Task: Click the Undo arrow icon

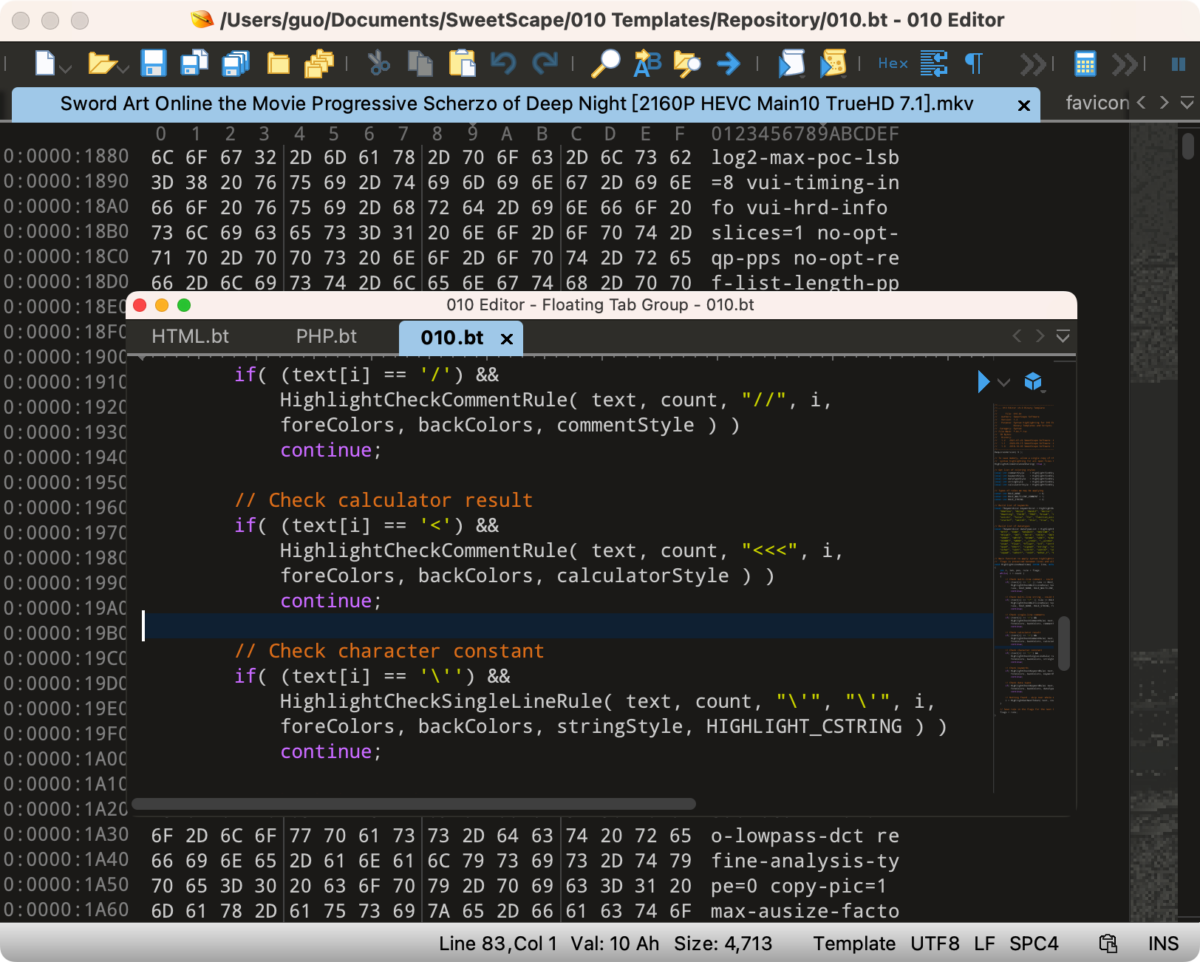Action: 502,64
